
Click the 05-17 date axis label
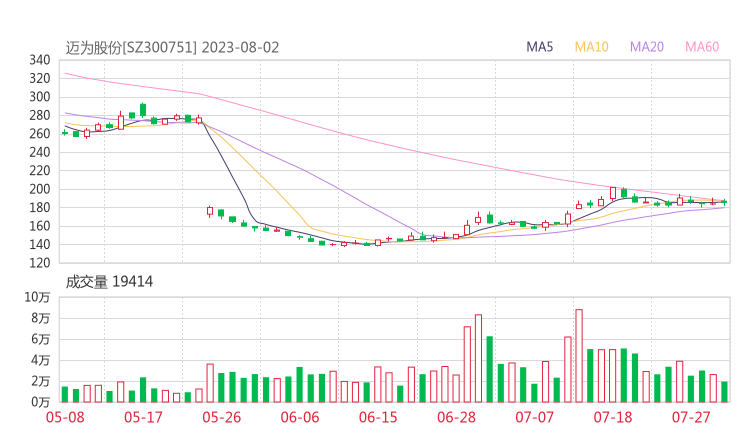click(x=143, y=417)
